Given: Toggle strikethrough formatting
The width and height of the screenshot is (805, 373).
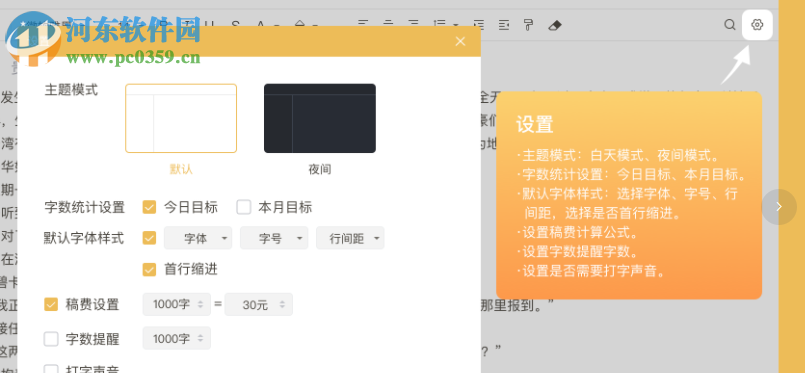Looking at the screenshot, I should click(236, 23).
